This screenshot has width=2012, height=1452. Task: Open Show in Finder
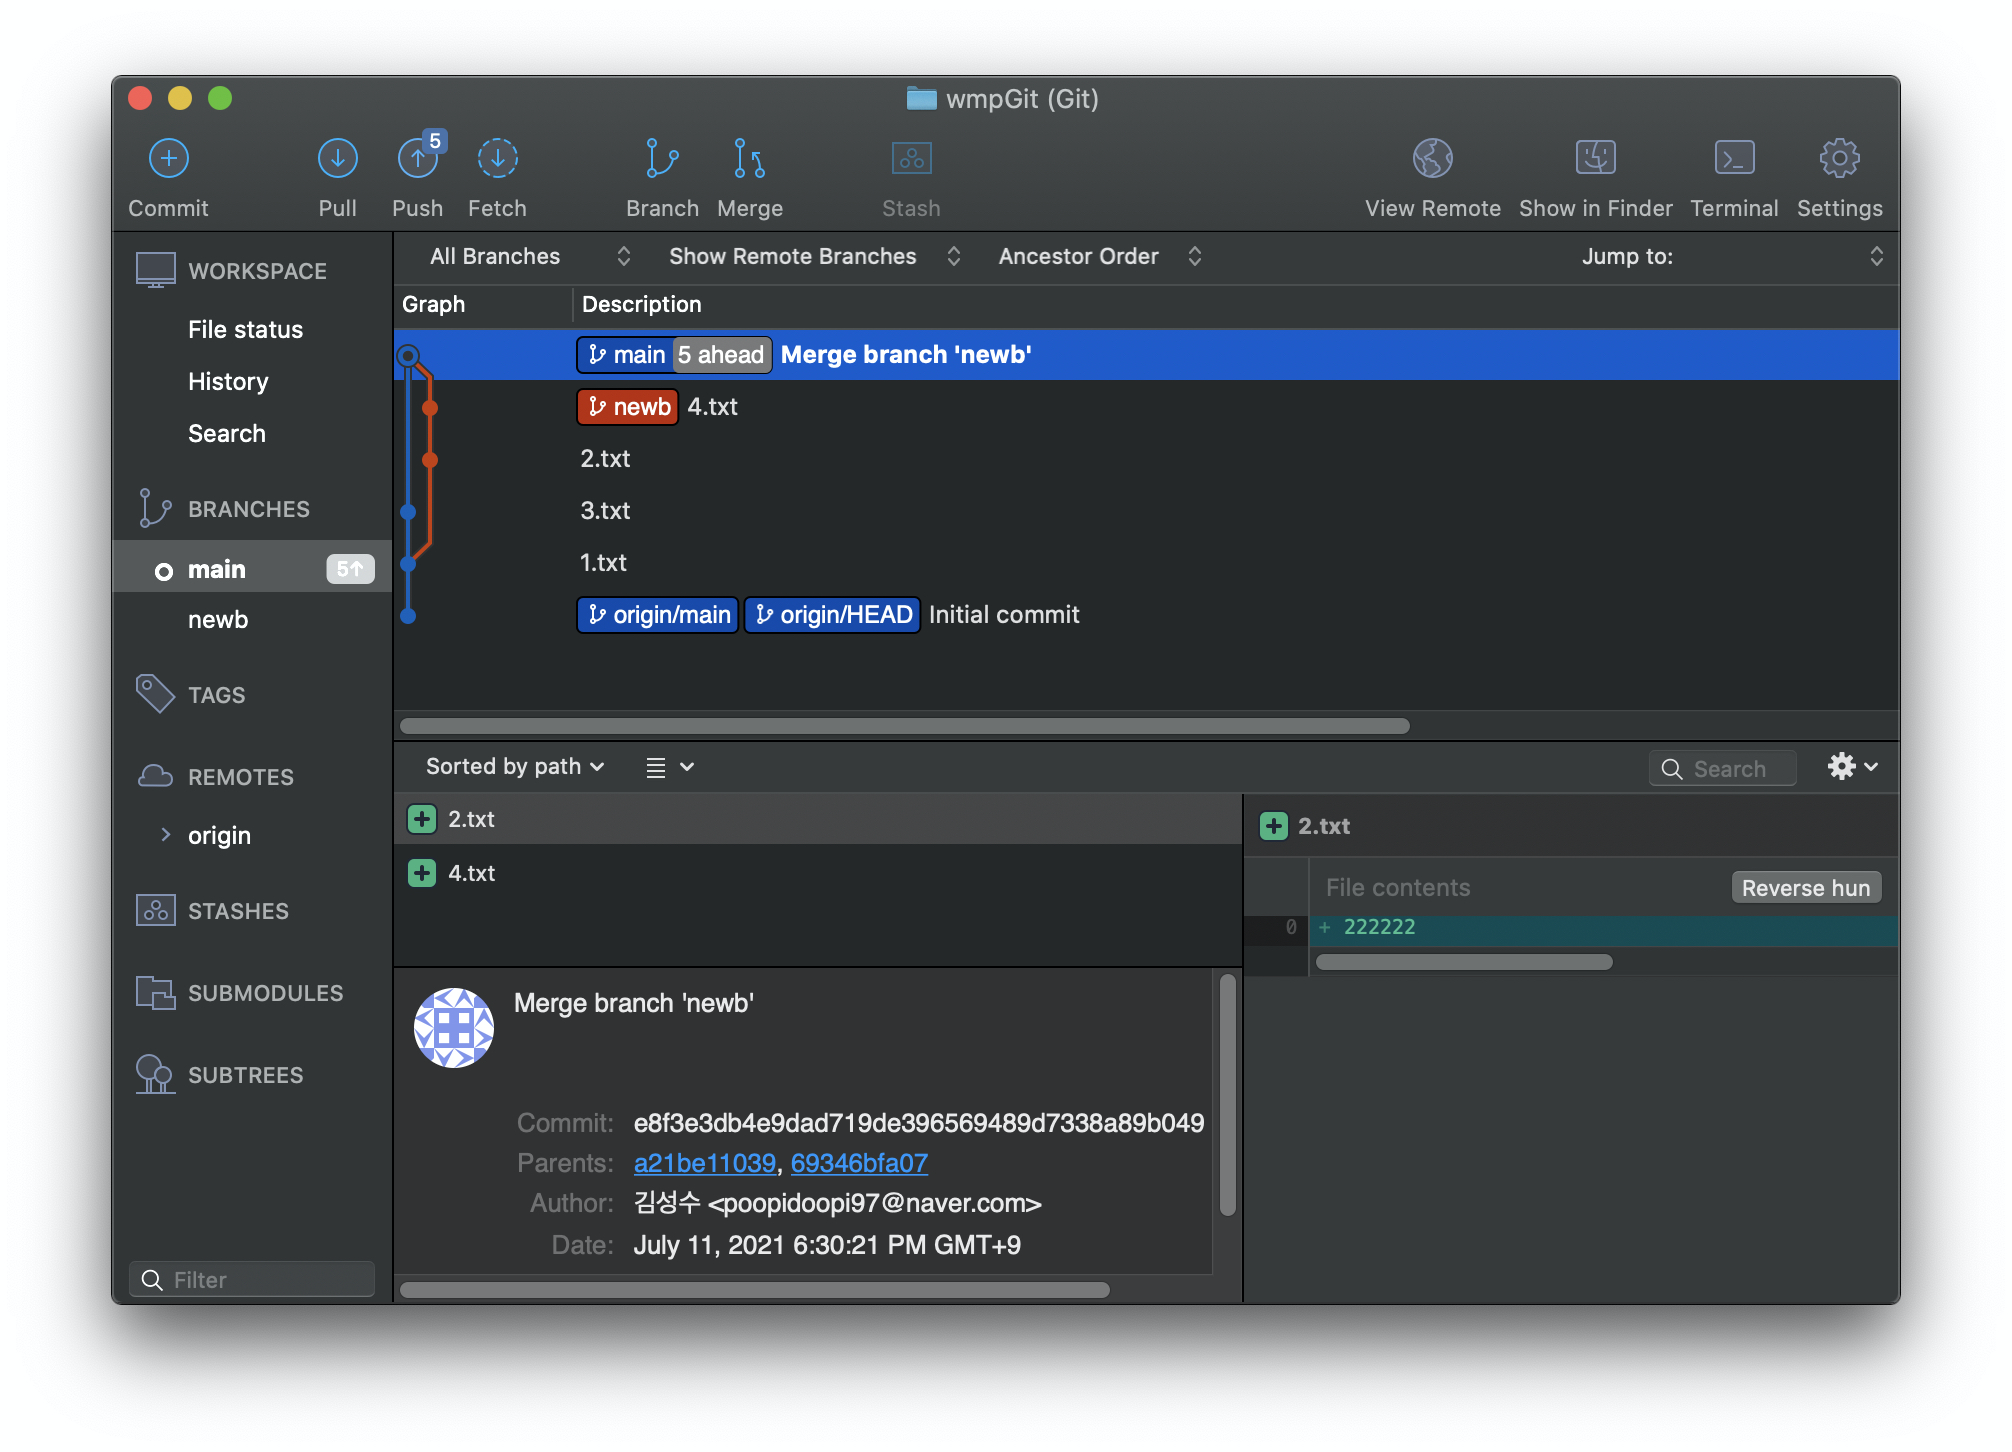1594,159
